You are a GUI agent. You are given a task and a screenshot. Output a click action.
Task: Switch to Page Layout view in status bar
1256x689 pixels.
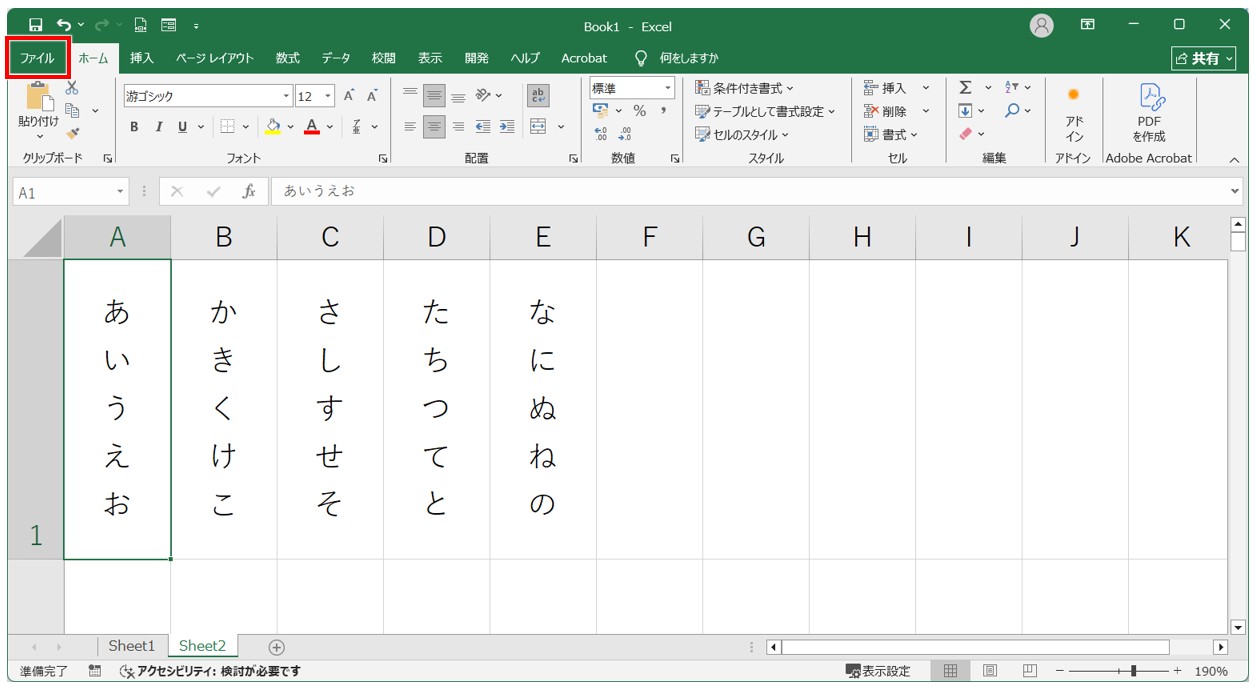point(990,671)
